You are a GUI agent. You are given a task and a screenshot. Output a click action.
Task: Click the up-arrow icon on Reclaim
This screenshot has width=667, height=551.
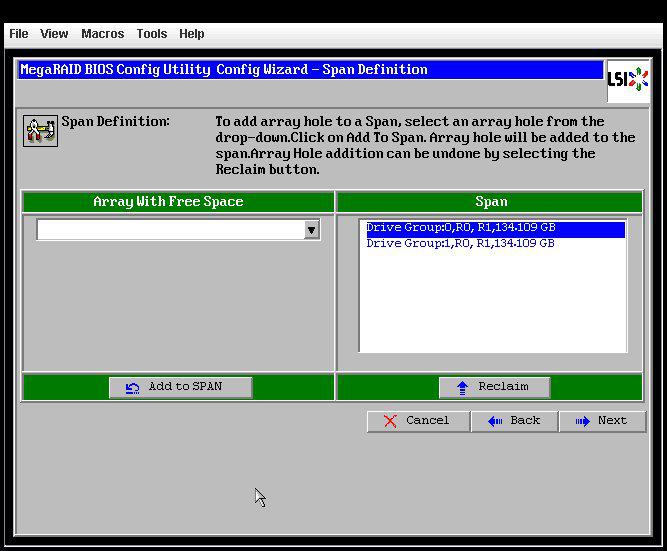click(462, 387)
